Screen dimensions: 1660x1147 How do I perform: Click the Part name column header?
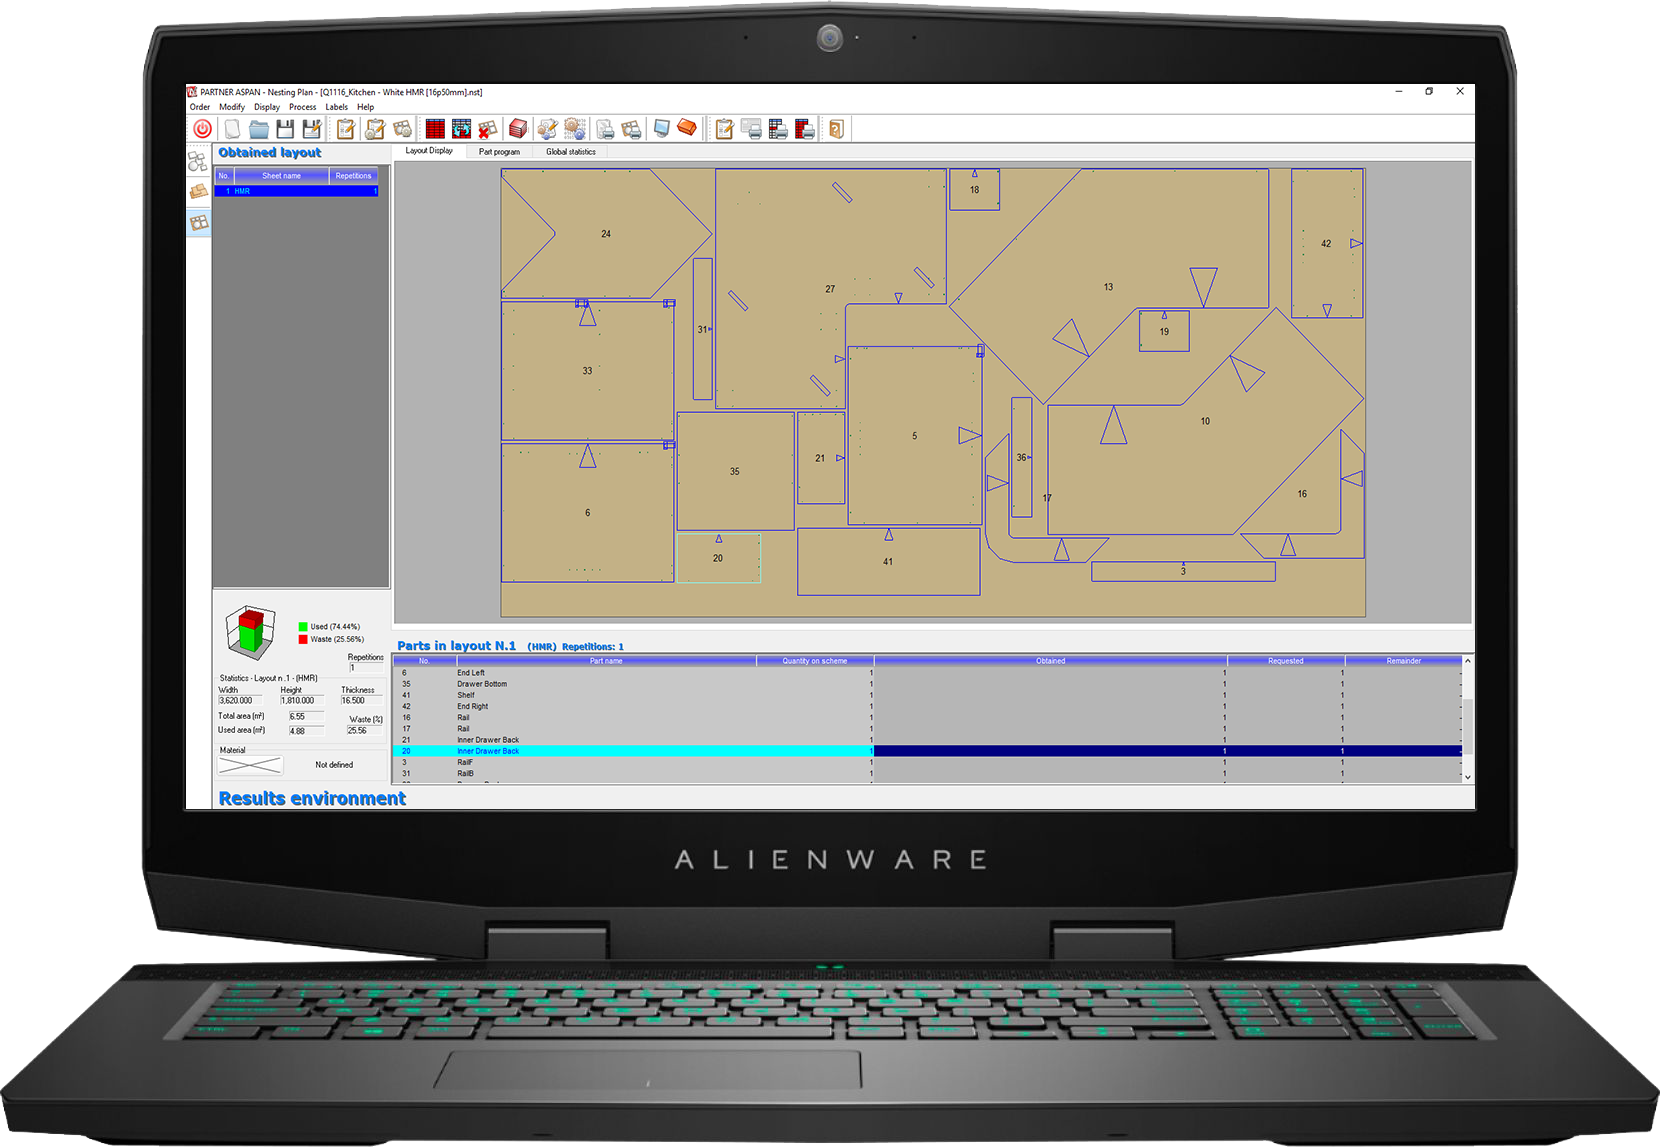tap(606, 661)
